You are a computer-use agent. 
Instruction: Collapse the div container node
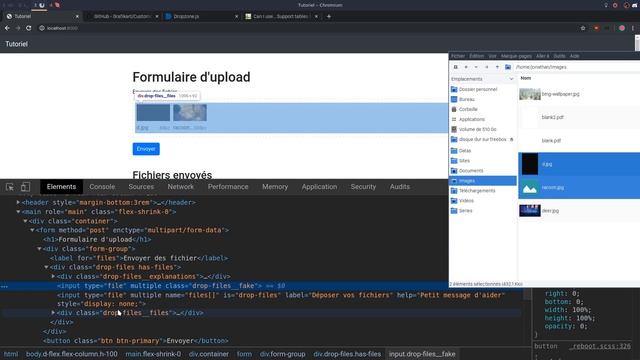pyautogui.click(x=25, y=221)
